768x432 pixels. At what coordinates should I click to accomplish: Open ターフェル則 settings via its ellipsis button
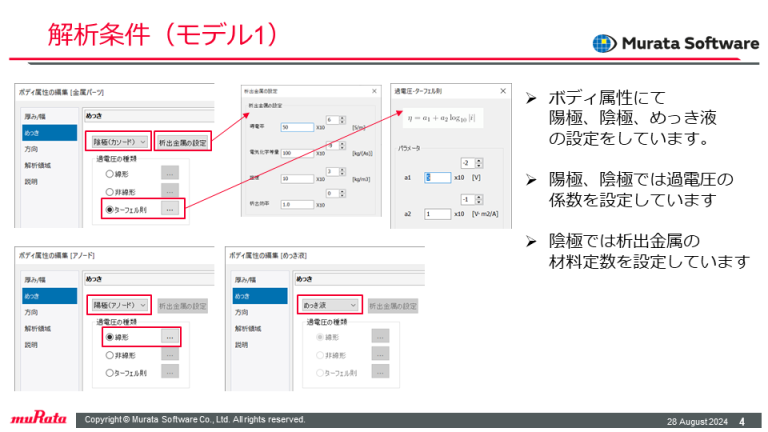(170, 209)
